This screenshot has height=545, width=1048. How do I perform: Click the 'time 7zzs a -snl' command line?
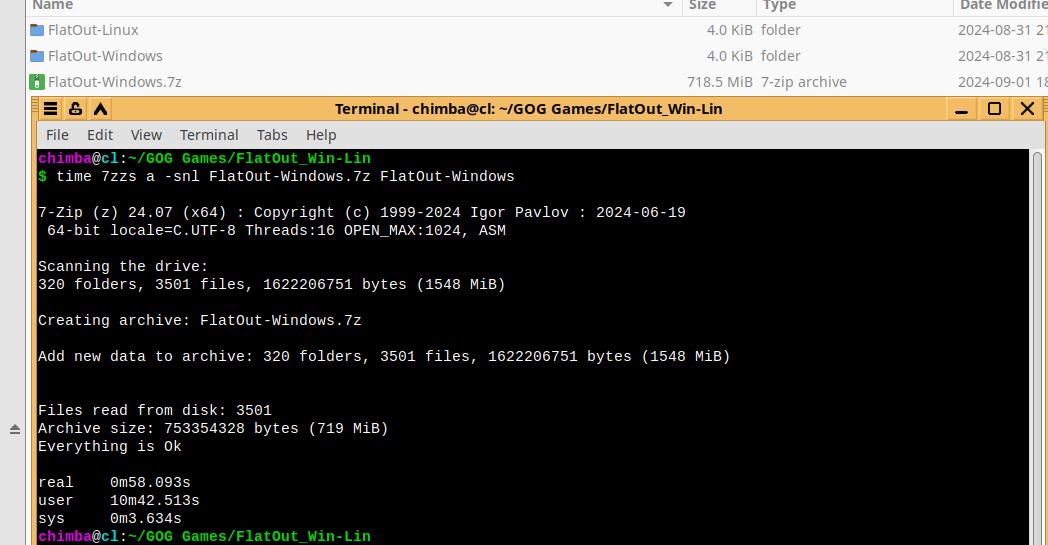(276, 177)
